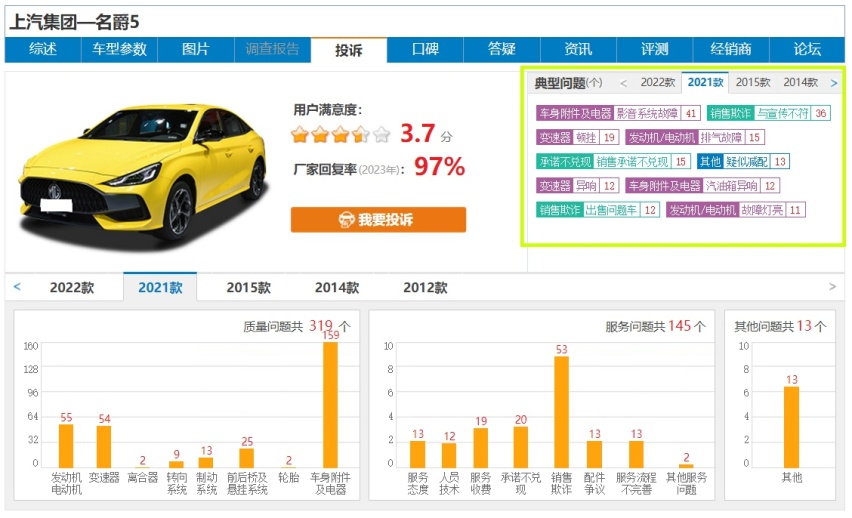Click the 服务态度 bar valued 13

[x=417, y=454]
